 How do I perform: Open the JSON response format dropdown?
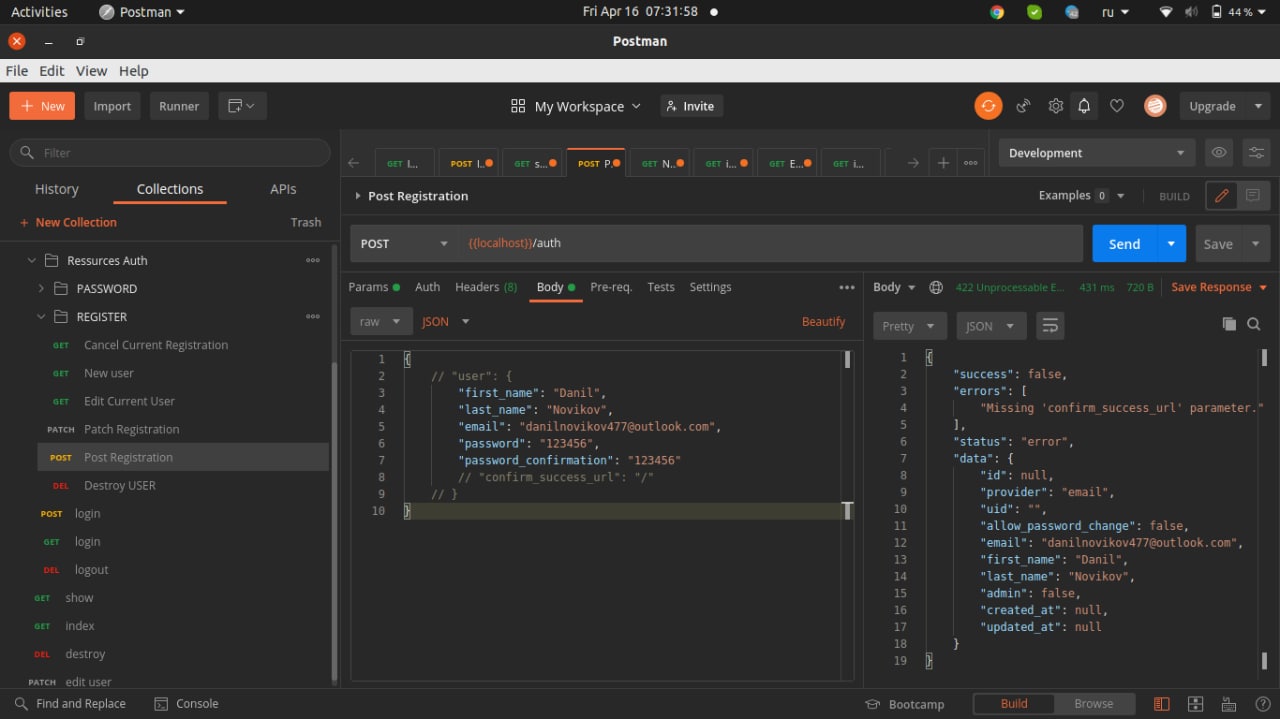coord(990,326)
